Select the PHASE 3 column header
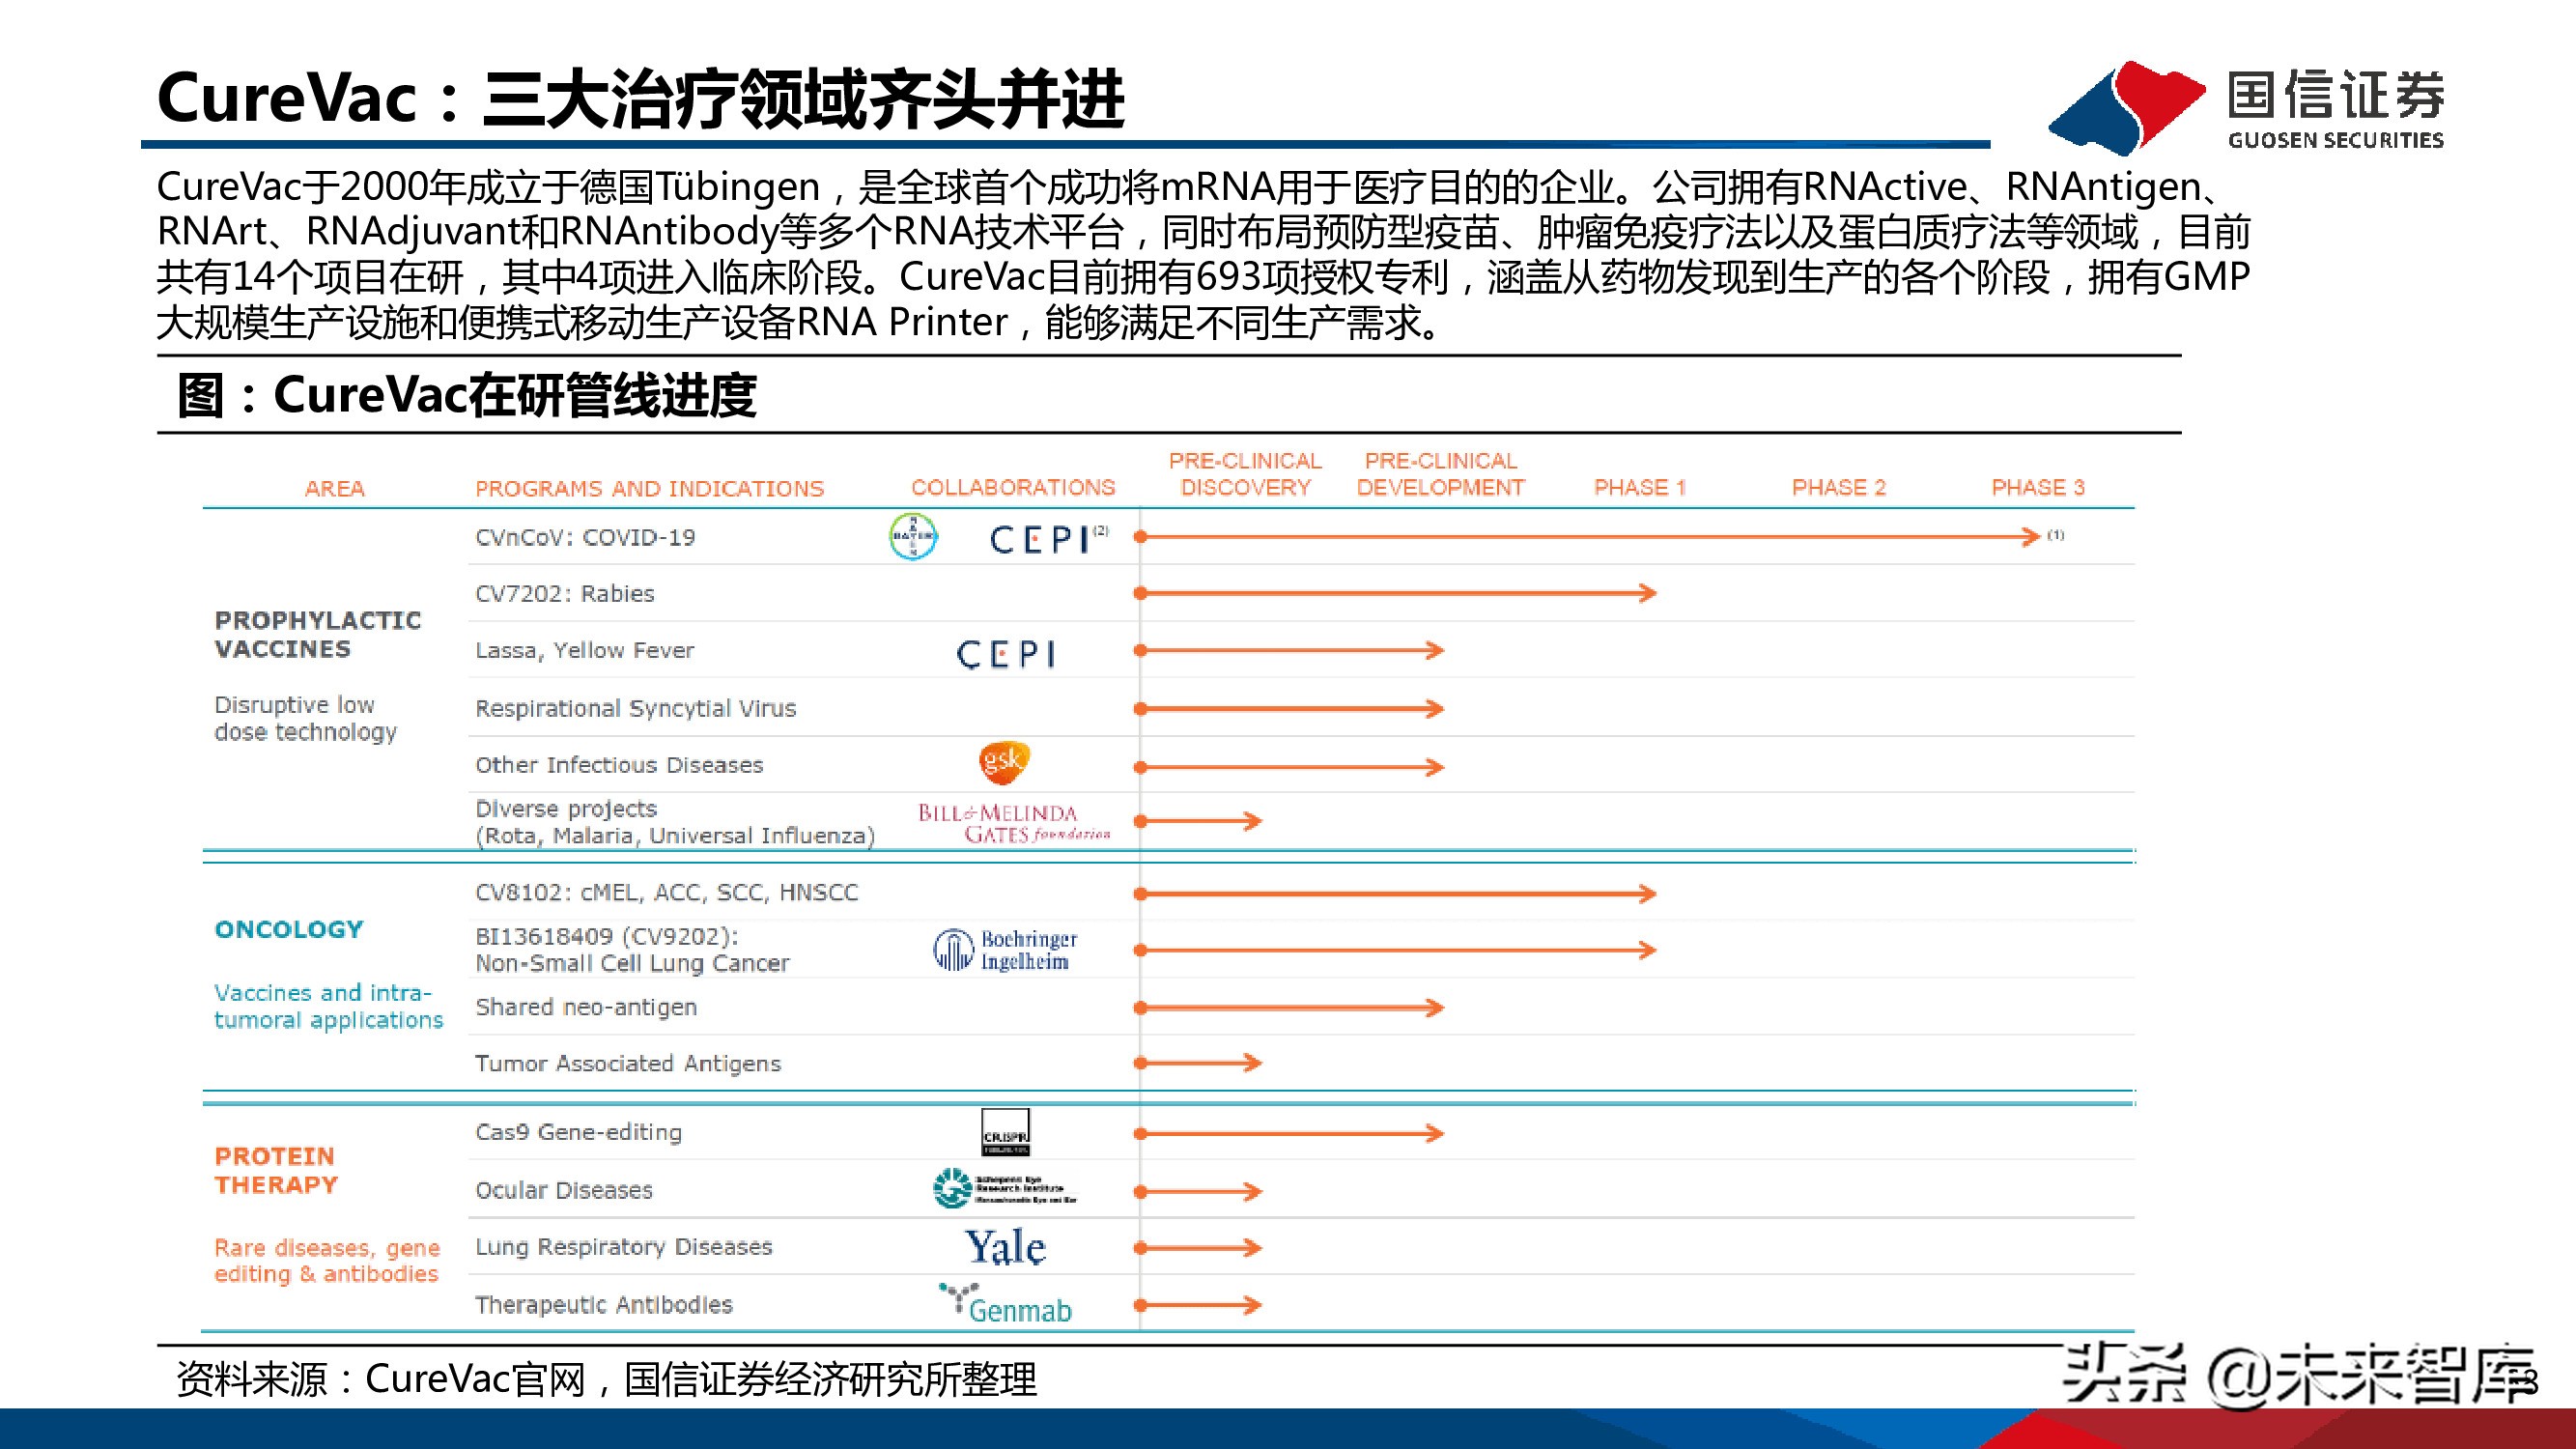This screenshot has width=2576, height=1449. pos(2038,487)
